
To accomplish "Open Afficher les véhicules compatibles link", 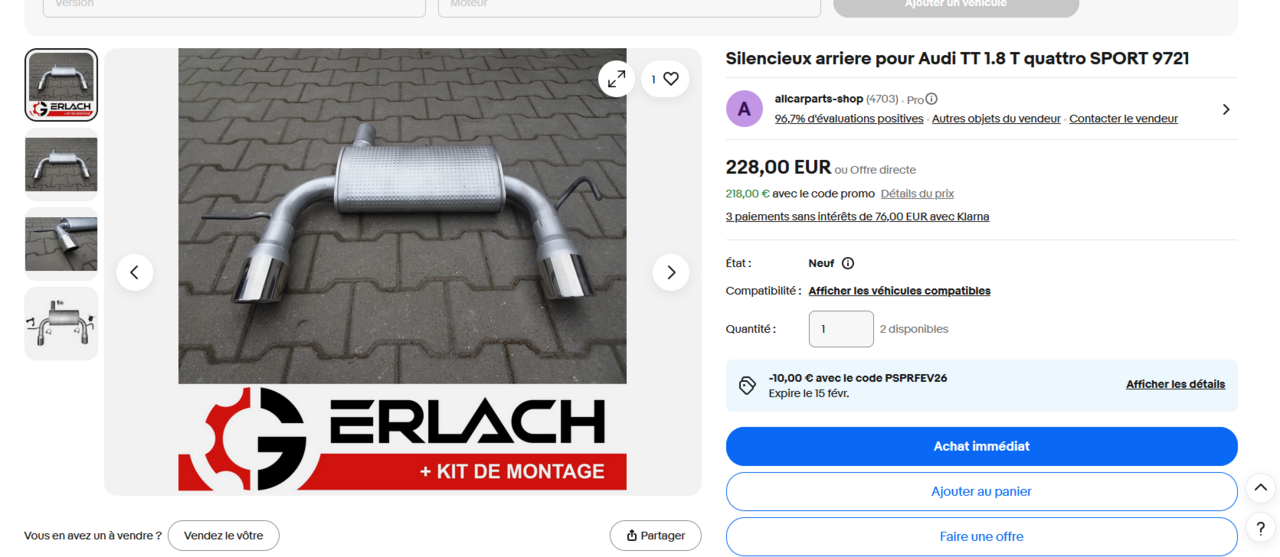I will pyautogui.click(x=899, y=291).
